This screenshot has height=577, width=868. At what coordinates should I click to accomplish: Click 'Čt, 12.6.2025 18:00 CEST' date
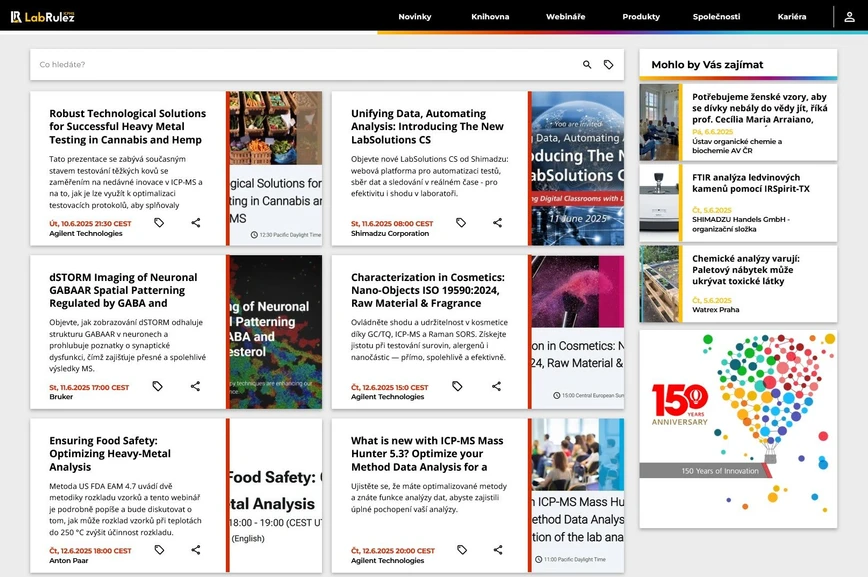[x=90, y=551]
